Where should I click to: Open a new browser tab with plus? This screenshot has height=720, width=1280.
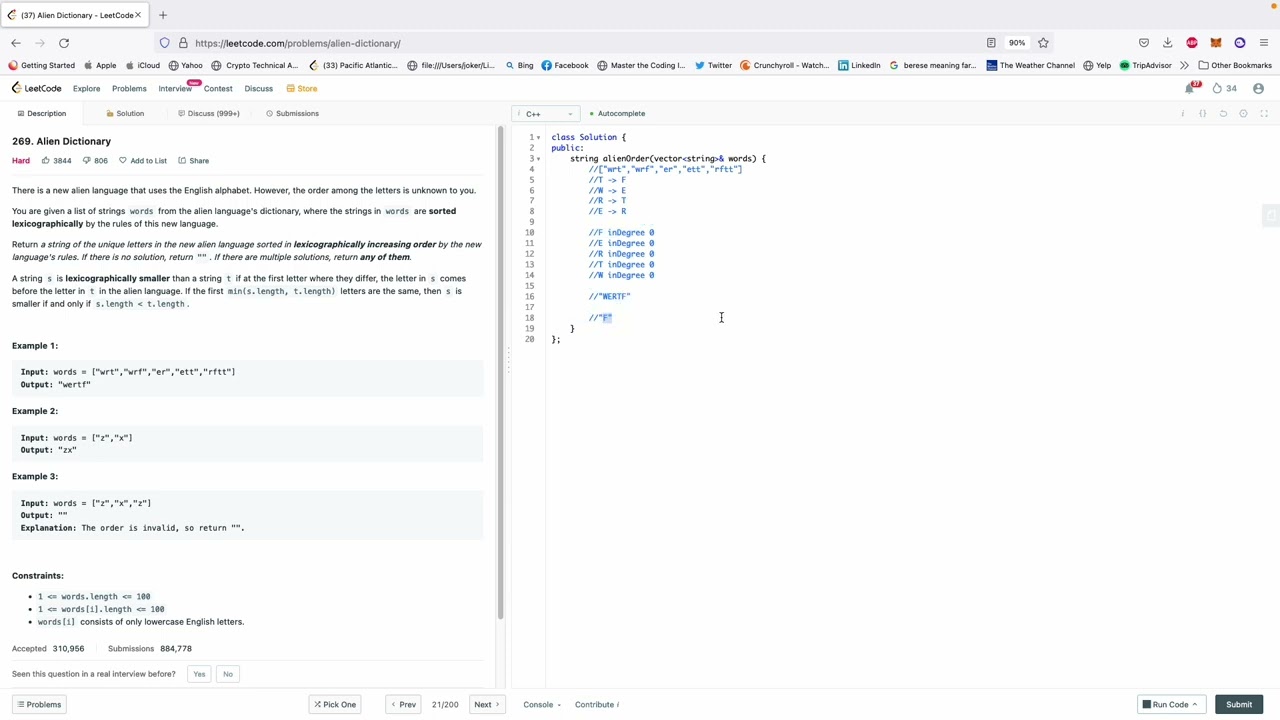(163, 15)
